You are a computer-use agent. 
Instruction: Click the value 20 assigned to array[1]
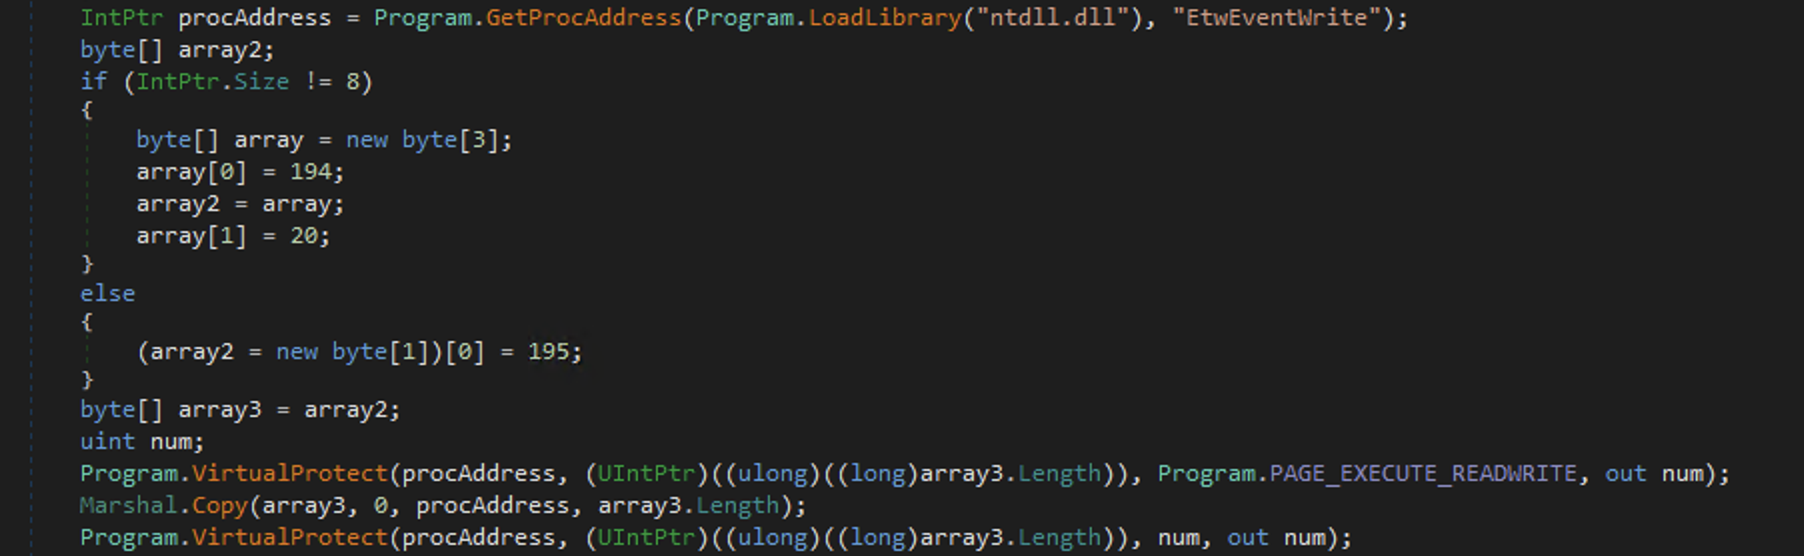pos(304,236)
